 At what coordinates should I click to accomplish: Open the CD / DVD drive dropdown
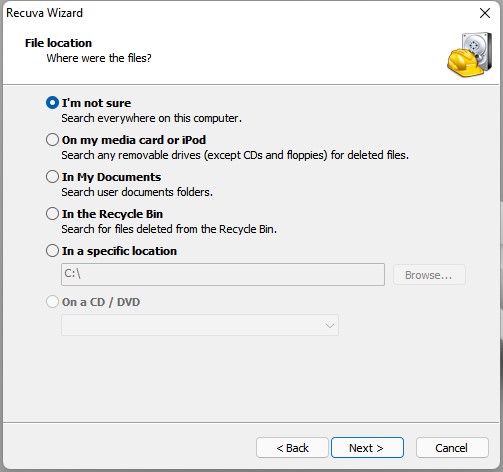200,325
